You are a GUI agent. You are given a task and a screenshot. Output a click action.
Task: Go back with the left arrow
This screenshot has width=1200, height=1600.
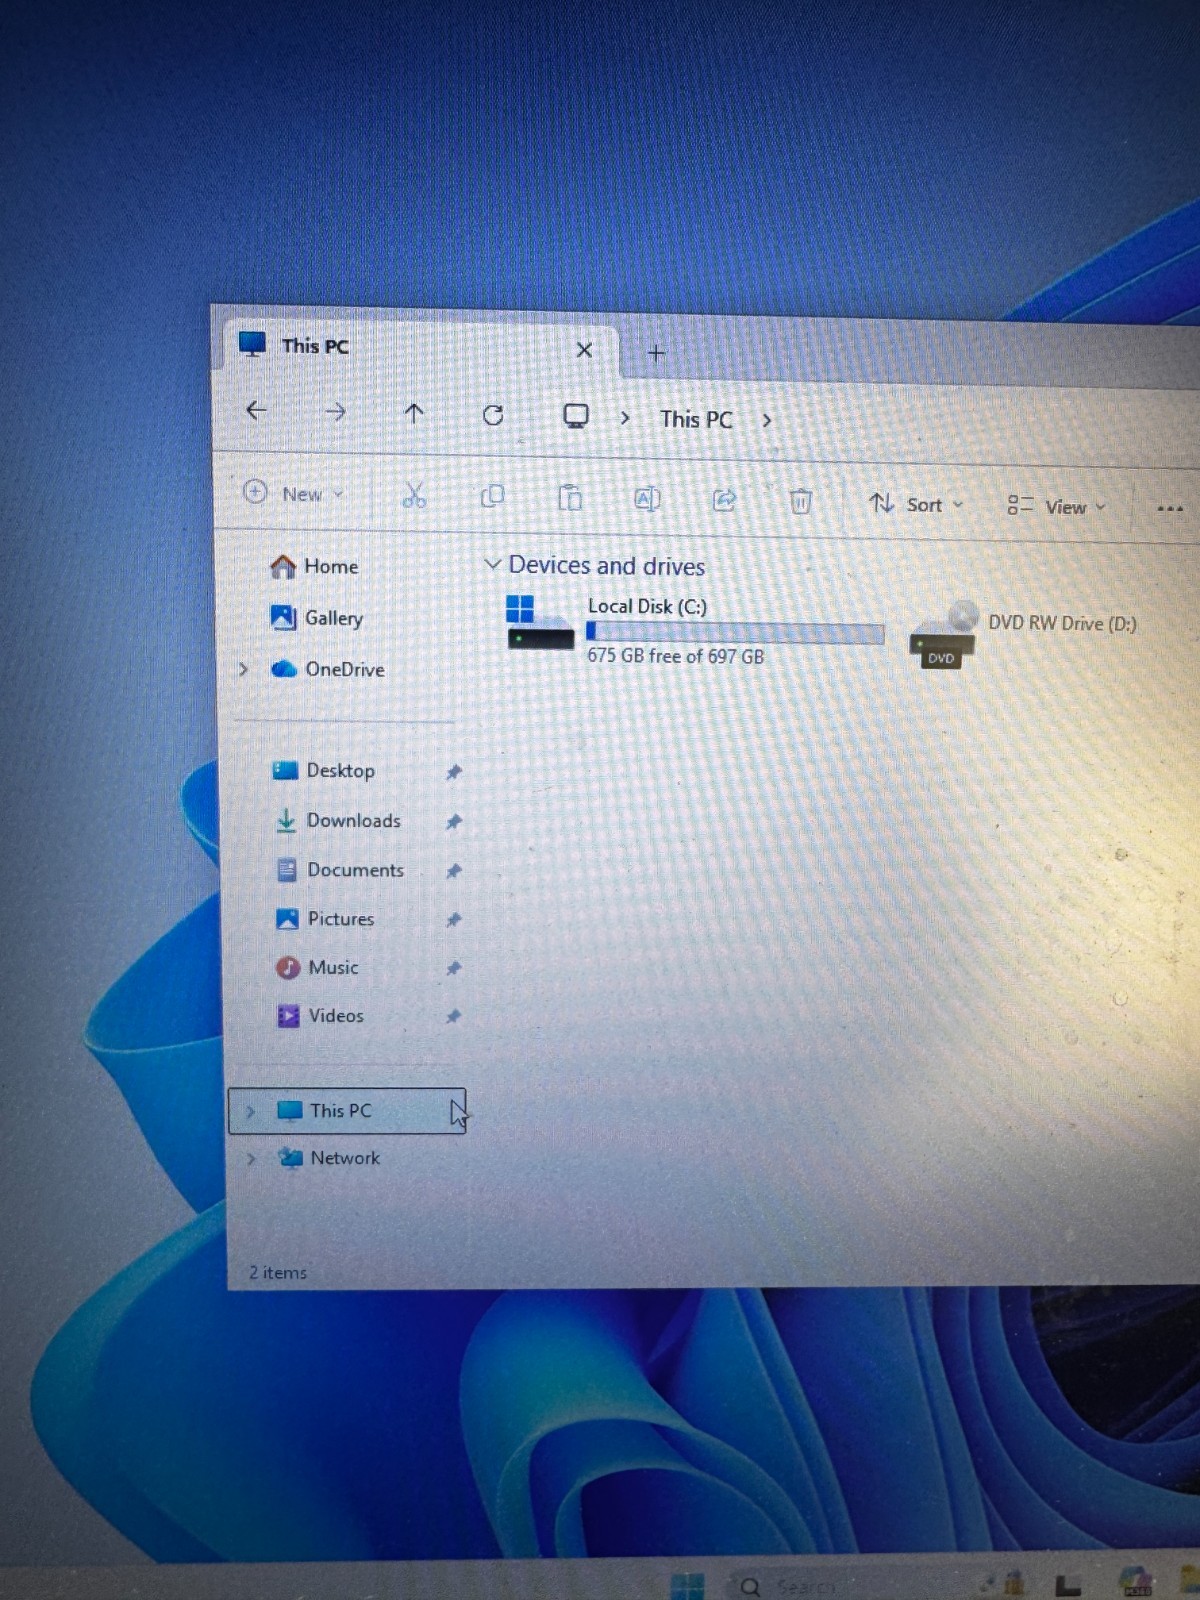[256, 410]
